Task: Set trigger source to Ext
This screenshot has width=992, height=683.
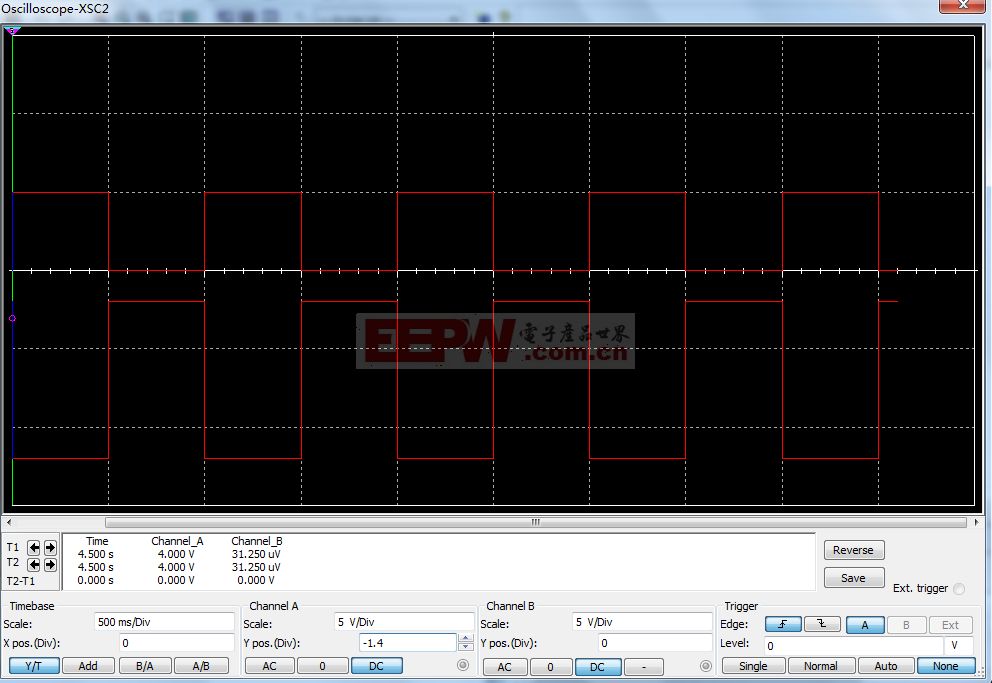Action: pyautogui.click(x=950, y=625)
